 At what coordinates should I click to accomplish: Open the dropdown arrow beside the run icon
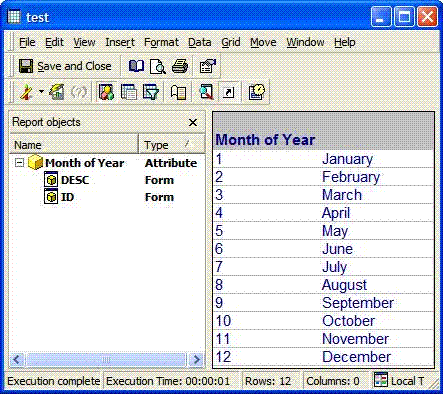click(41, 91)
